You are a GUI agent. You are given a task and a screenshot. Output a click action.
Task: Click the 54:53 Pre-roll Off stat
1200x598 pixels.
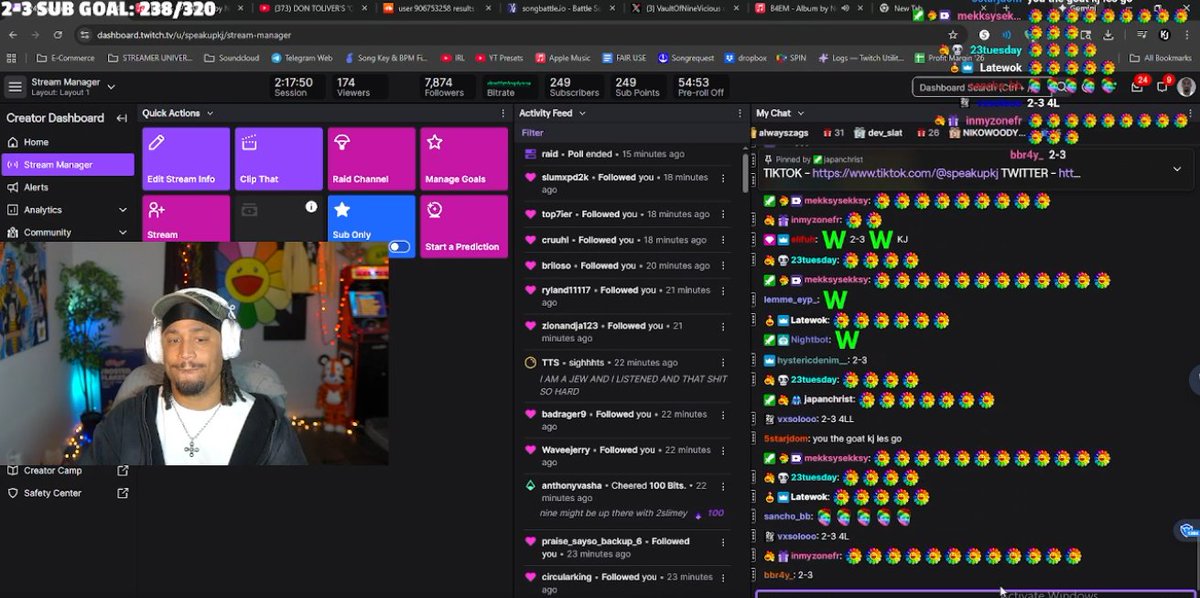coord(700,87)
